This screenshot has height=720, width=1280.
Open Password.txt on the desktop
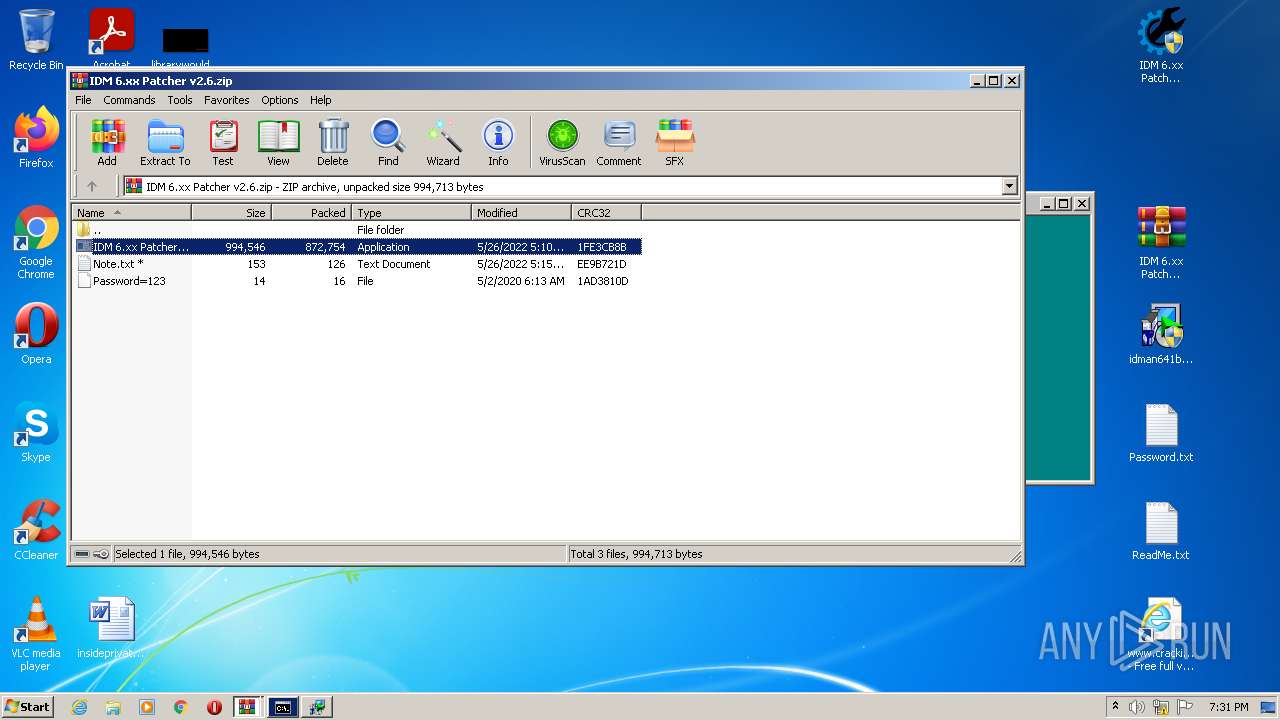(1161, 432)
